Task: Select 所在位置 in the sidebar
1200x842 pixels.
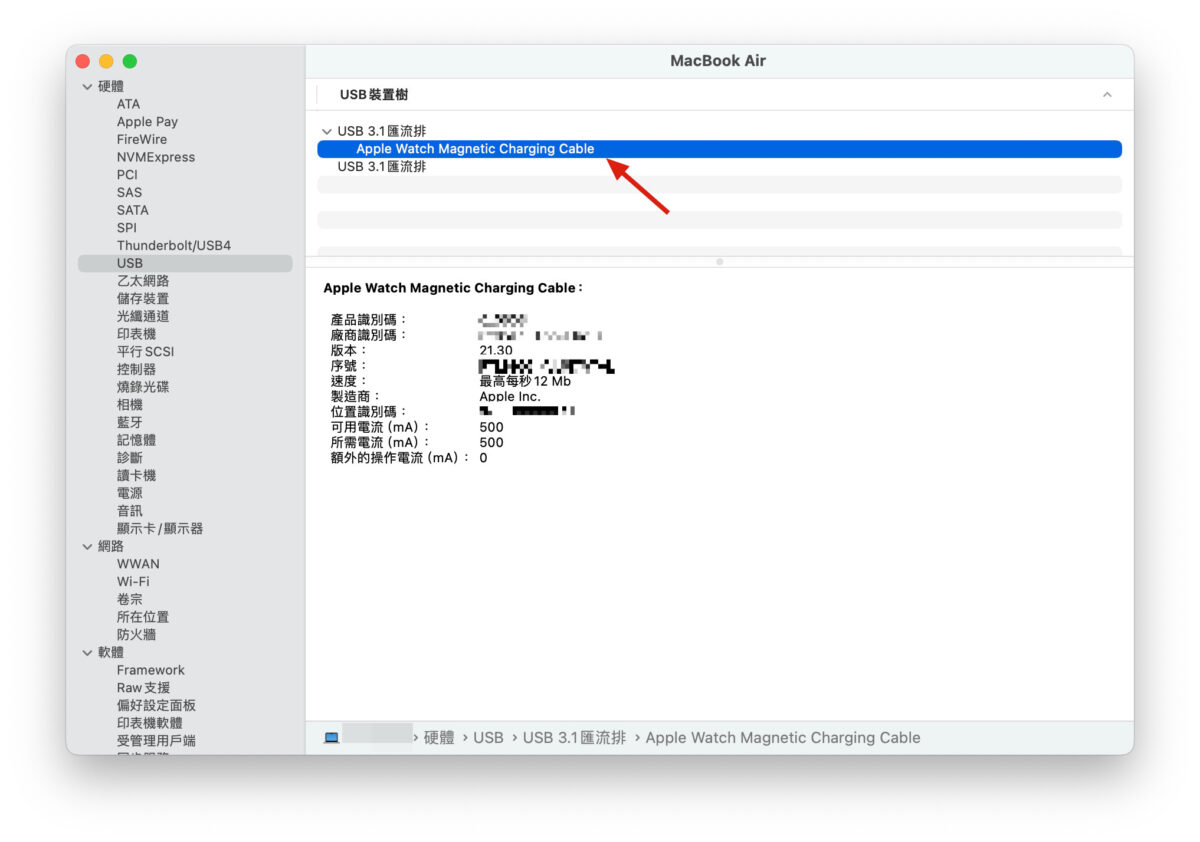Action: (x=143, y=617)
